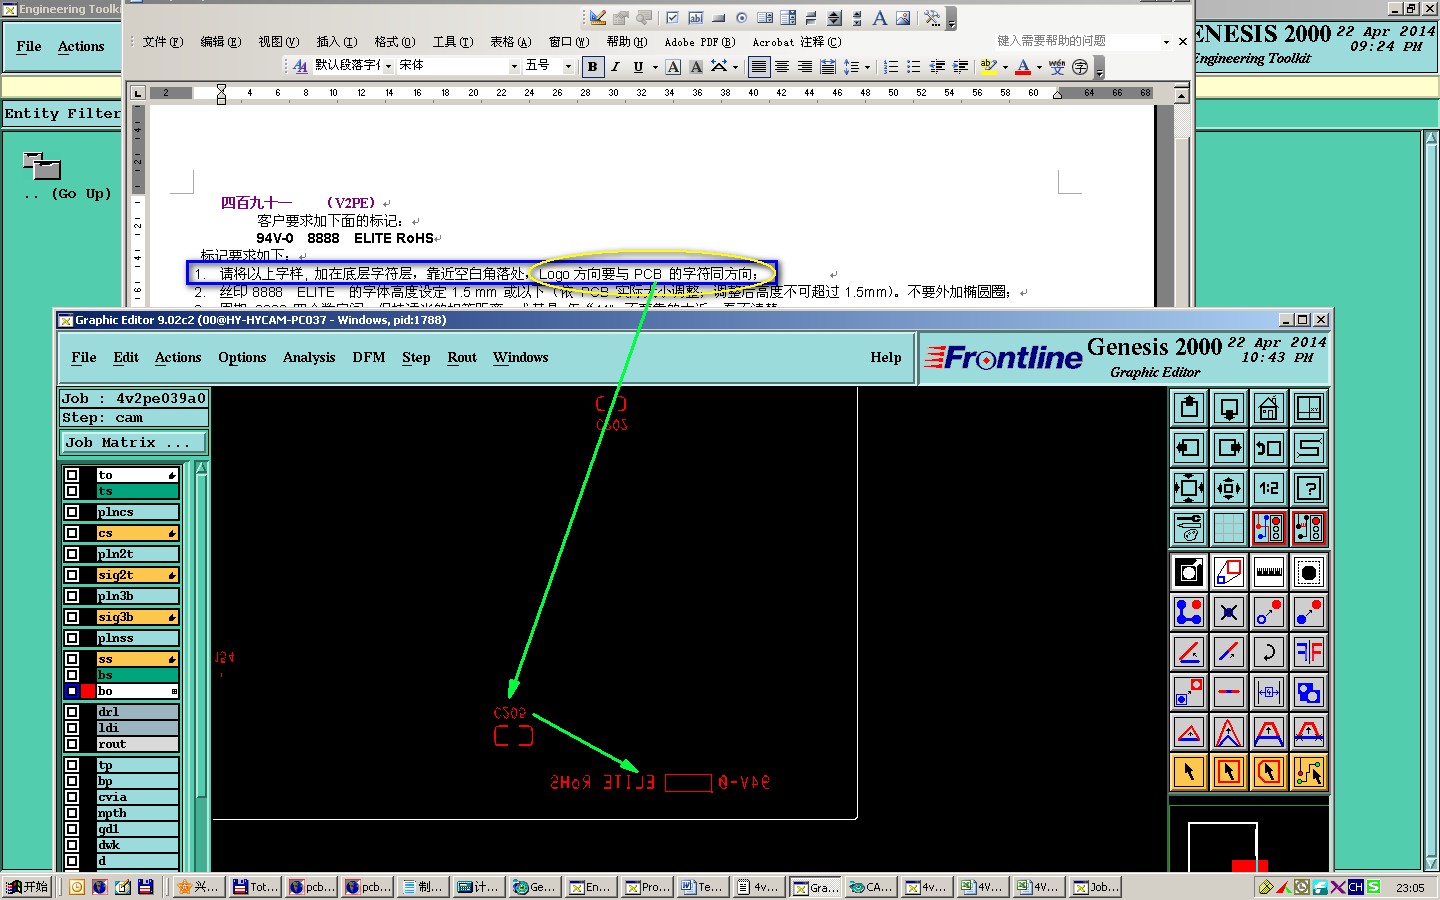1440x900 pixels.
Task: Open the Edit menu in Graphic Editor
Action: [x=126, y=357]
